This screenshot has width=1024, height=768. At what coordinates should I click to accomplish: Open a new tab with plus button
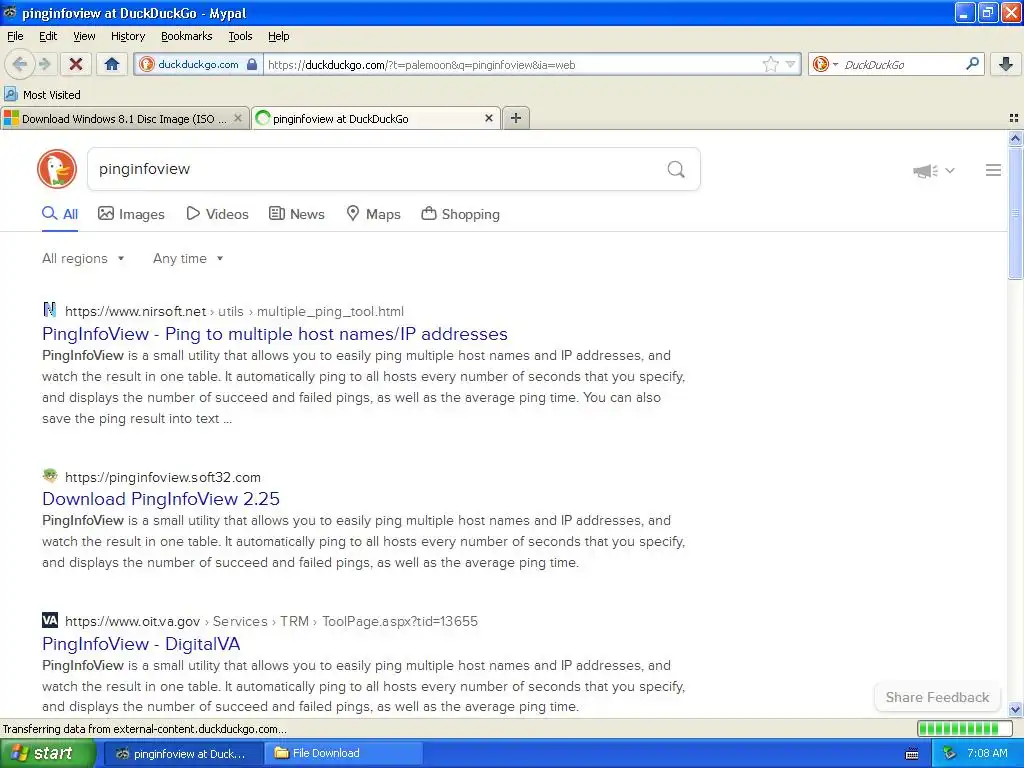516,118
